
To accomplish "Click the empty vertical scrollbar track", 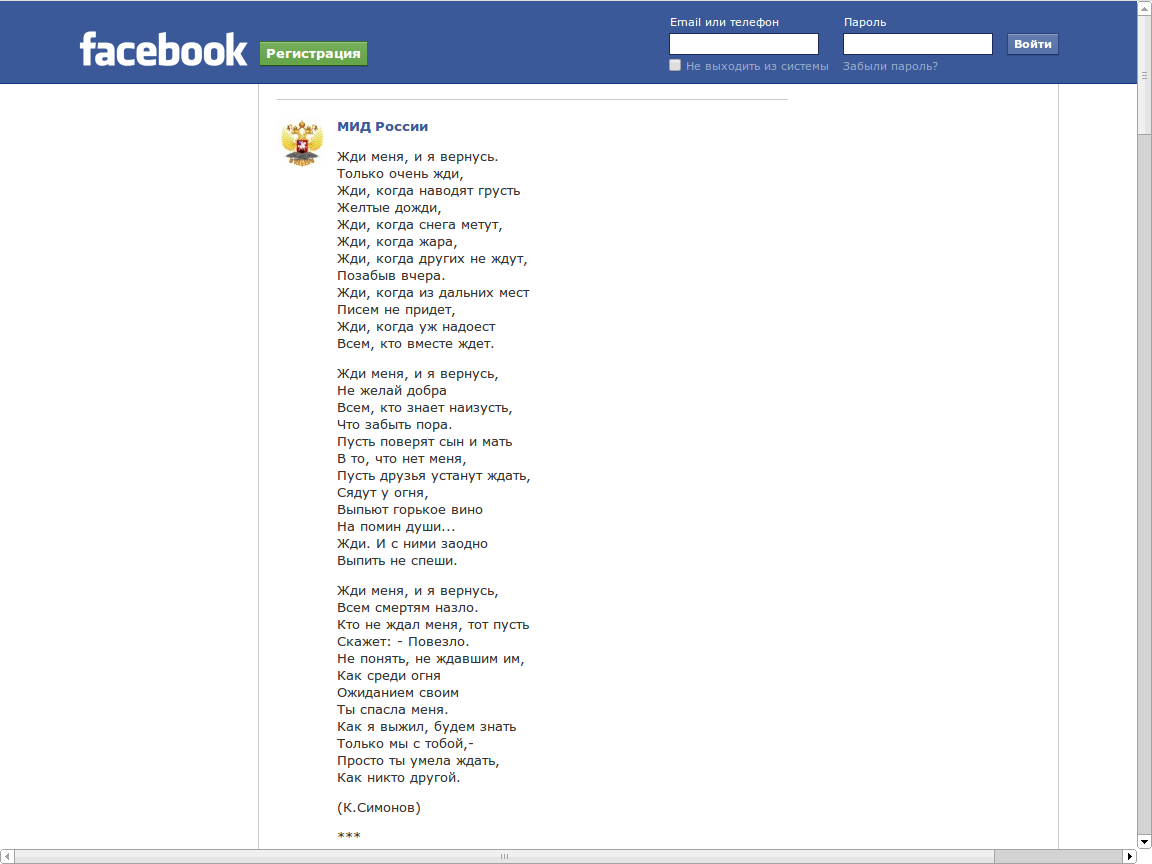I will 1144,485.
